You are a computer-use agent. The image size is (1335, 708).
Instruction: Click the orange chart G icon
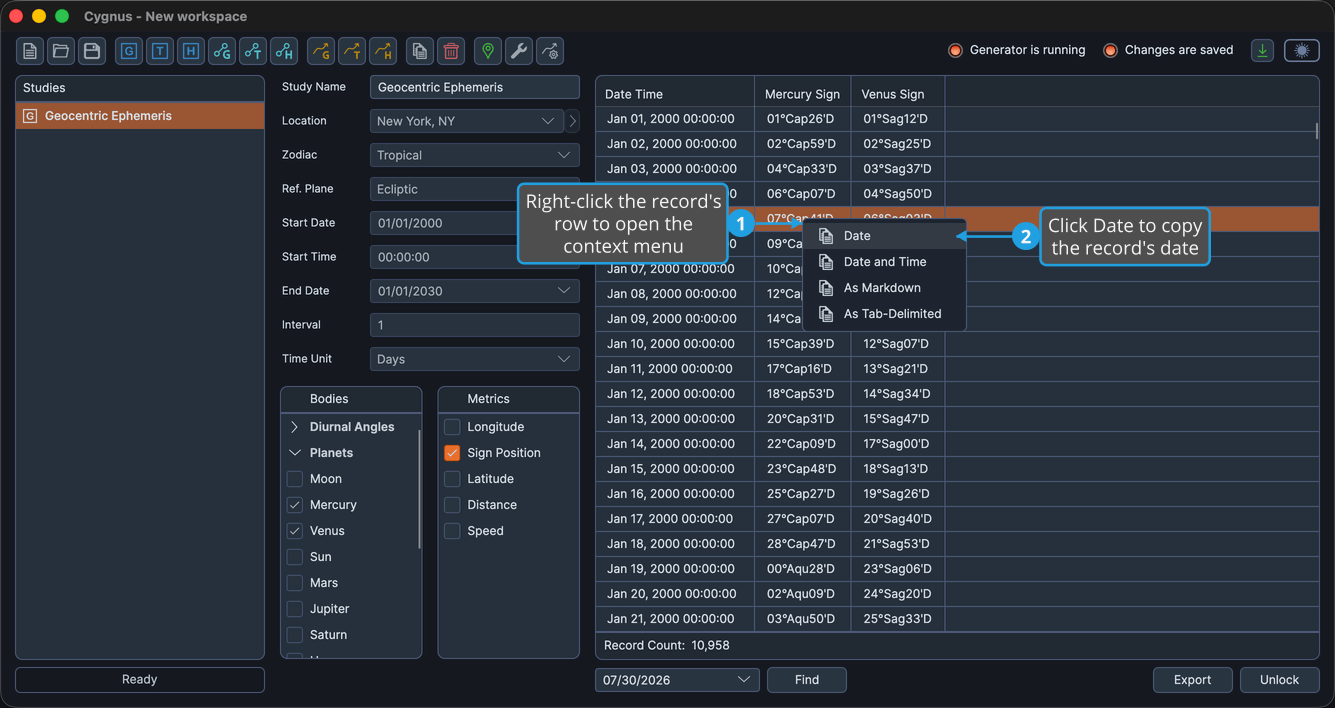click(x=320, y=51)
